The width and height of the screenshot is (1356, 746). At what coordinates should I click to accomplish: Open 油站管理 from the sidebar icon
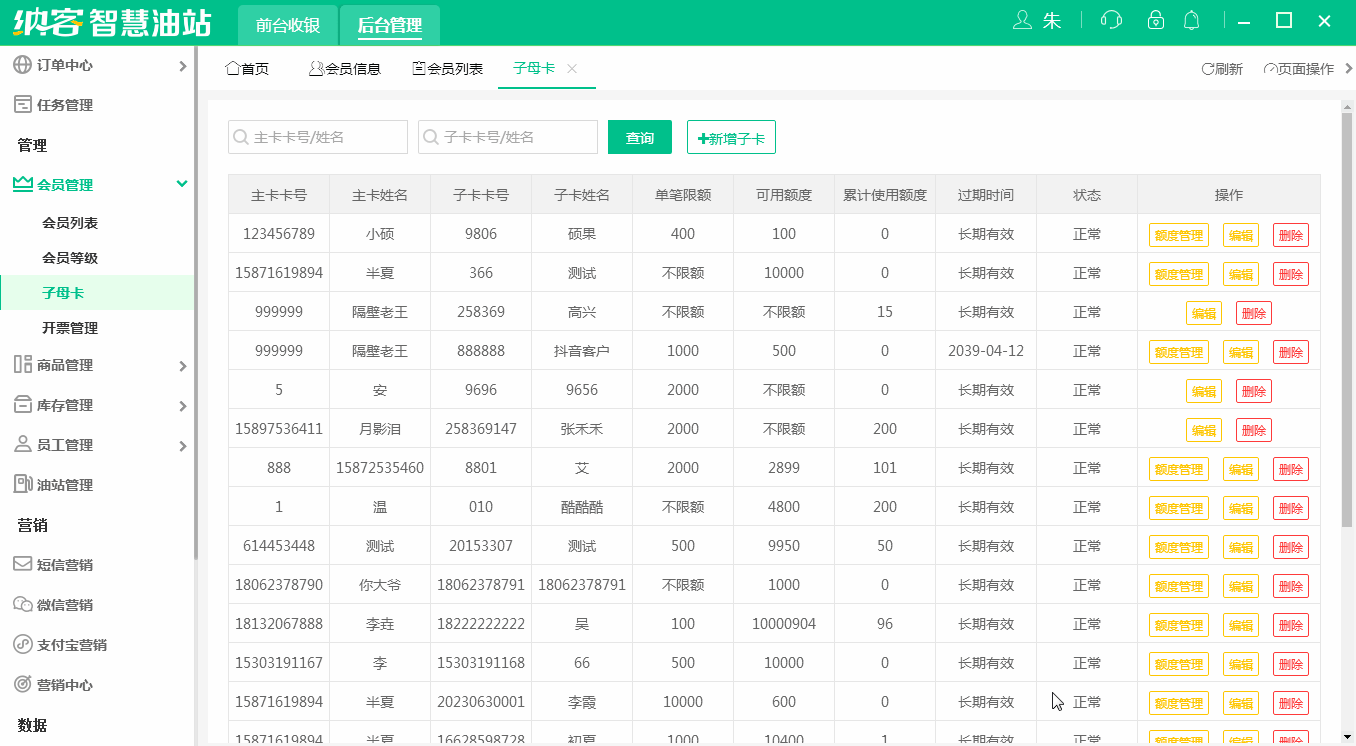click(22, 484)
